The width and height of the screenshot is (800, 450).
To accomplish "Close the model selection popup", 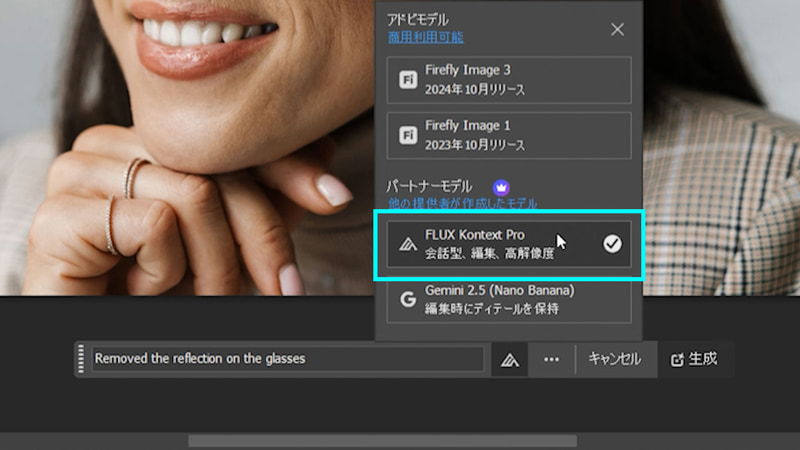I will tap(617, 30).
